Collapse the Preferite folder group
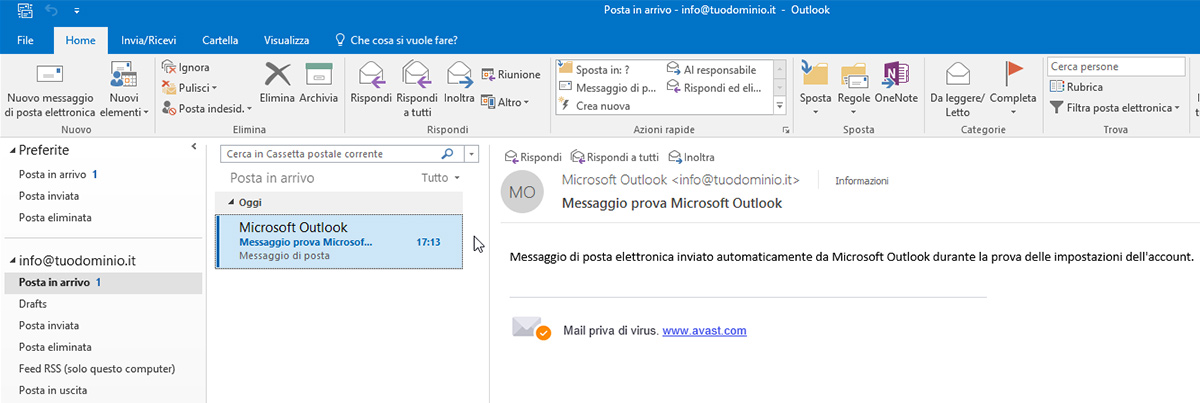 click(x=14, y=150)
